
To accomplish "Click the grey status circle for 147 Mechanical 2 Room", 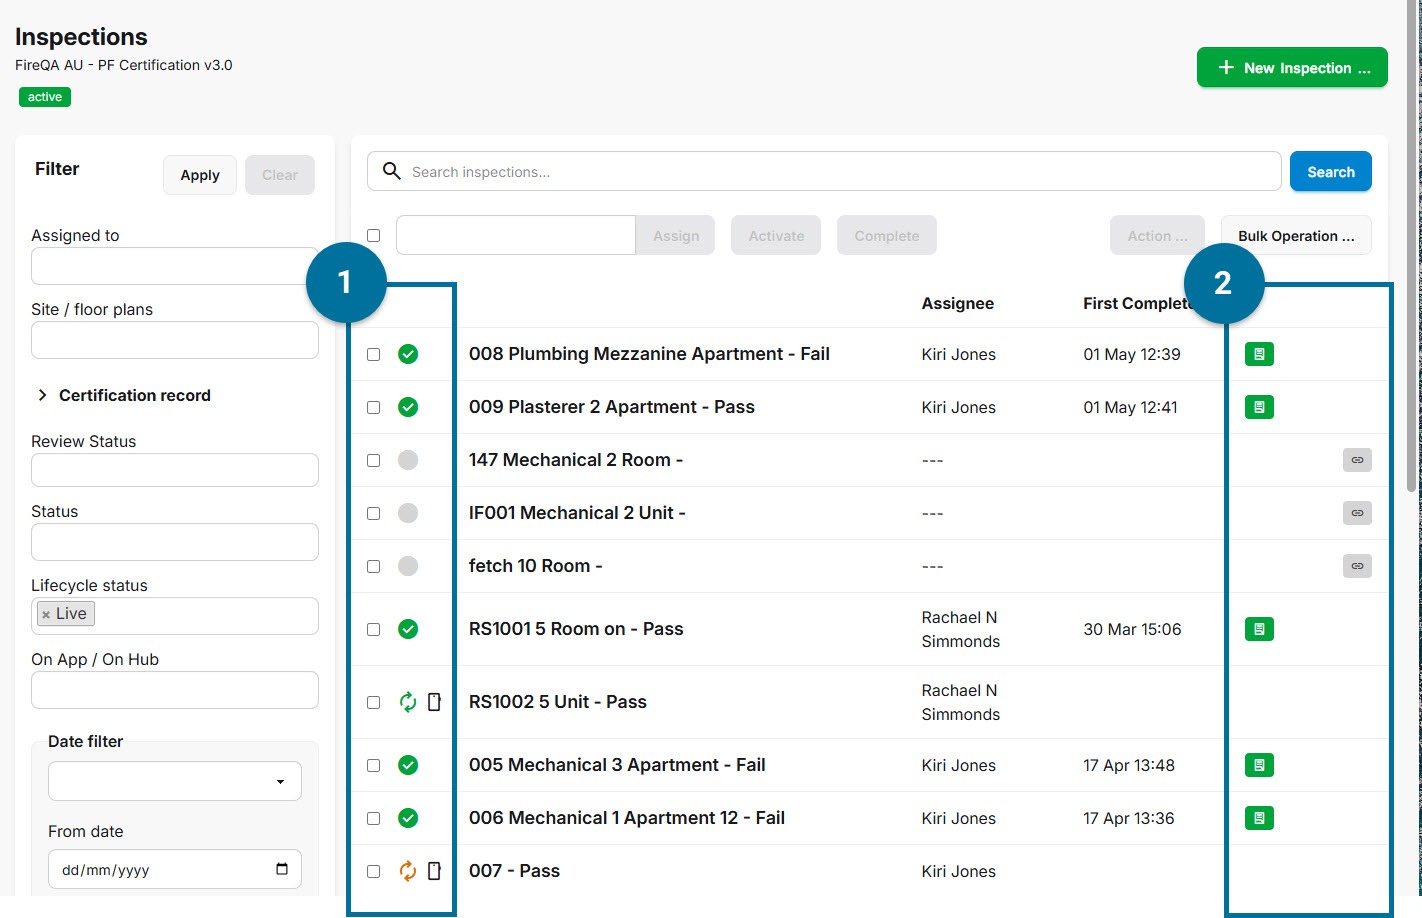I will (x=408, y=460).
